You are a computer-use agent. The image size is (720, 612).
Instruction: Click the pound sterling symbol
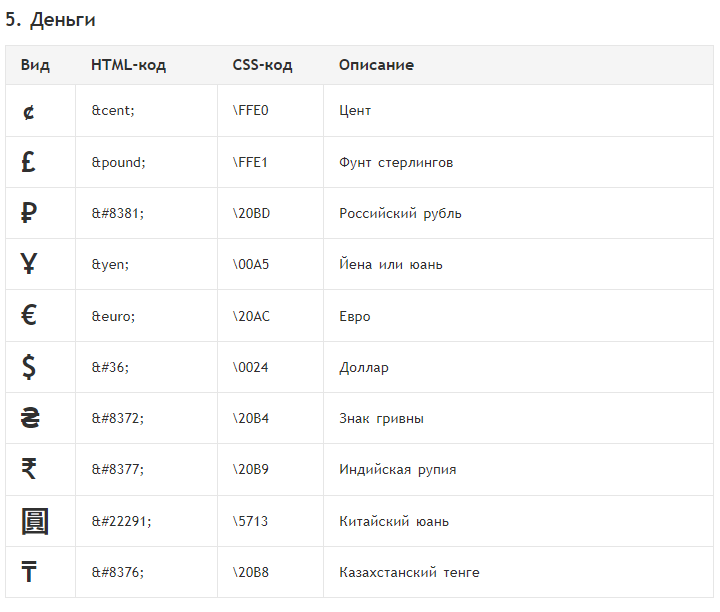[x=28, y=162]
